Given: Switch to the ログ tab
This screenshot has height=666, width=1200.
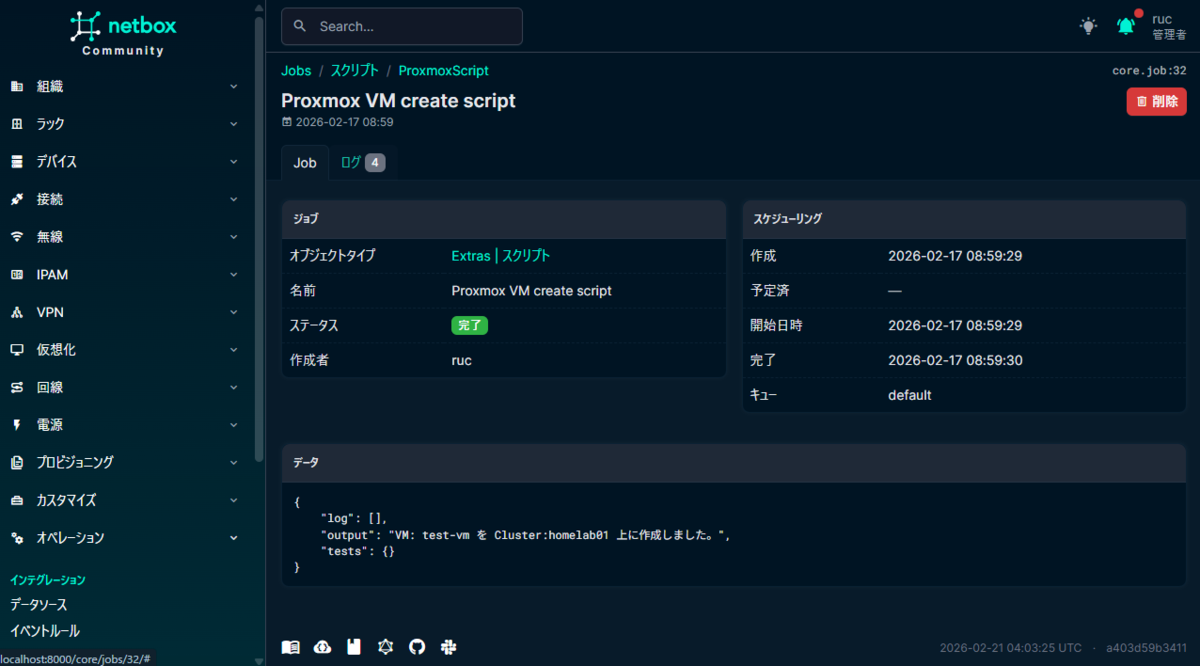Looking at the screenshot, I should coord(363,163).
